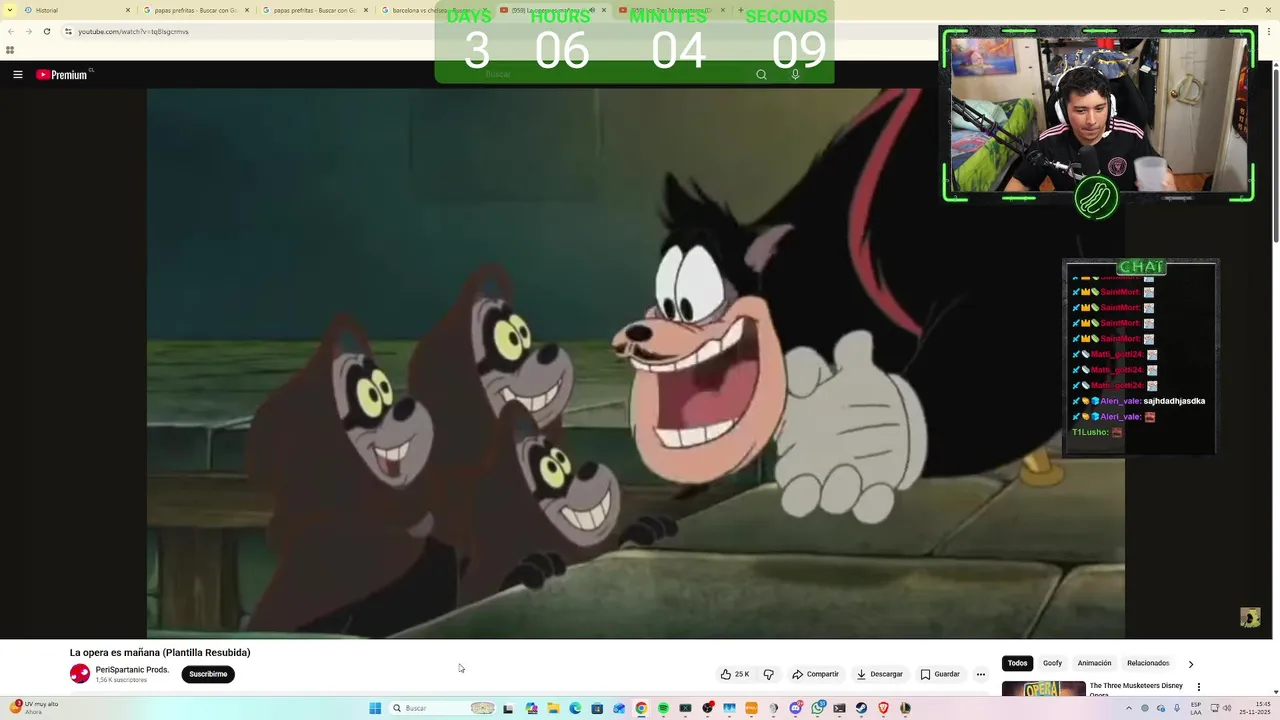Open Discord from the taskbar
This screenshot has height=720, width=1280.
(x=796, y=708)
